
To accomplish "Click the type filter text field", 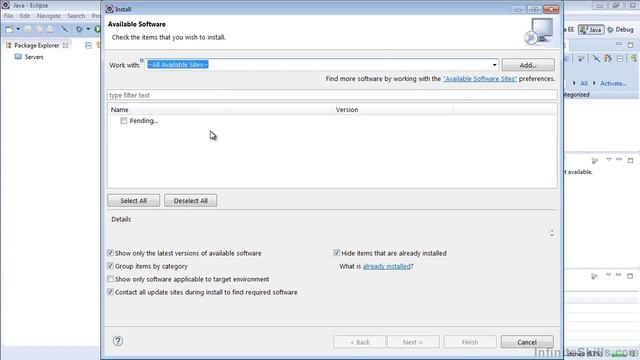I will (332, 95).
